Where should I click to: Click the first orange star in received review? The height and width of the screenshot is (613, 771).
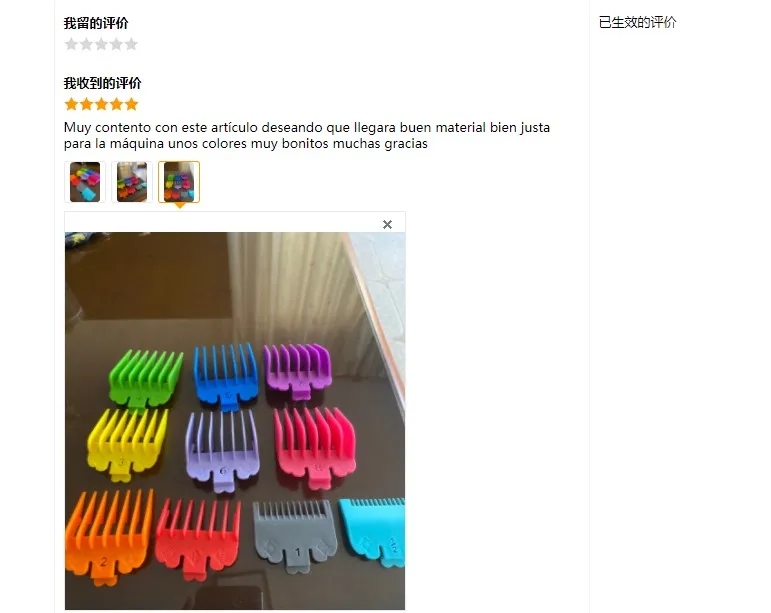pyautogui.click(x=71, y=104)
